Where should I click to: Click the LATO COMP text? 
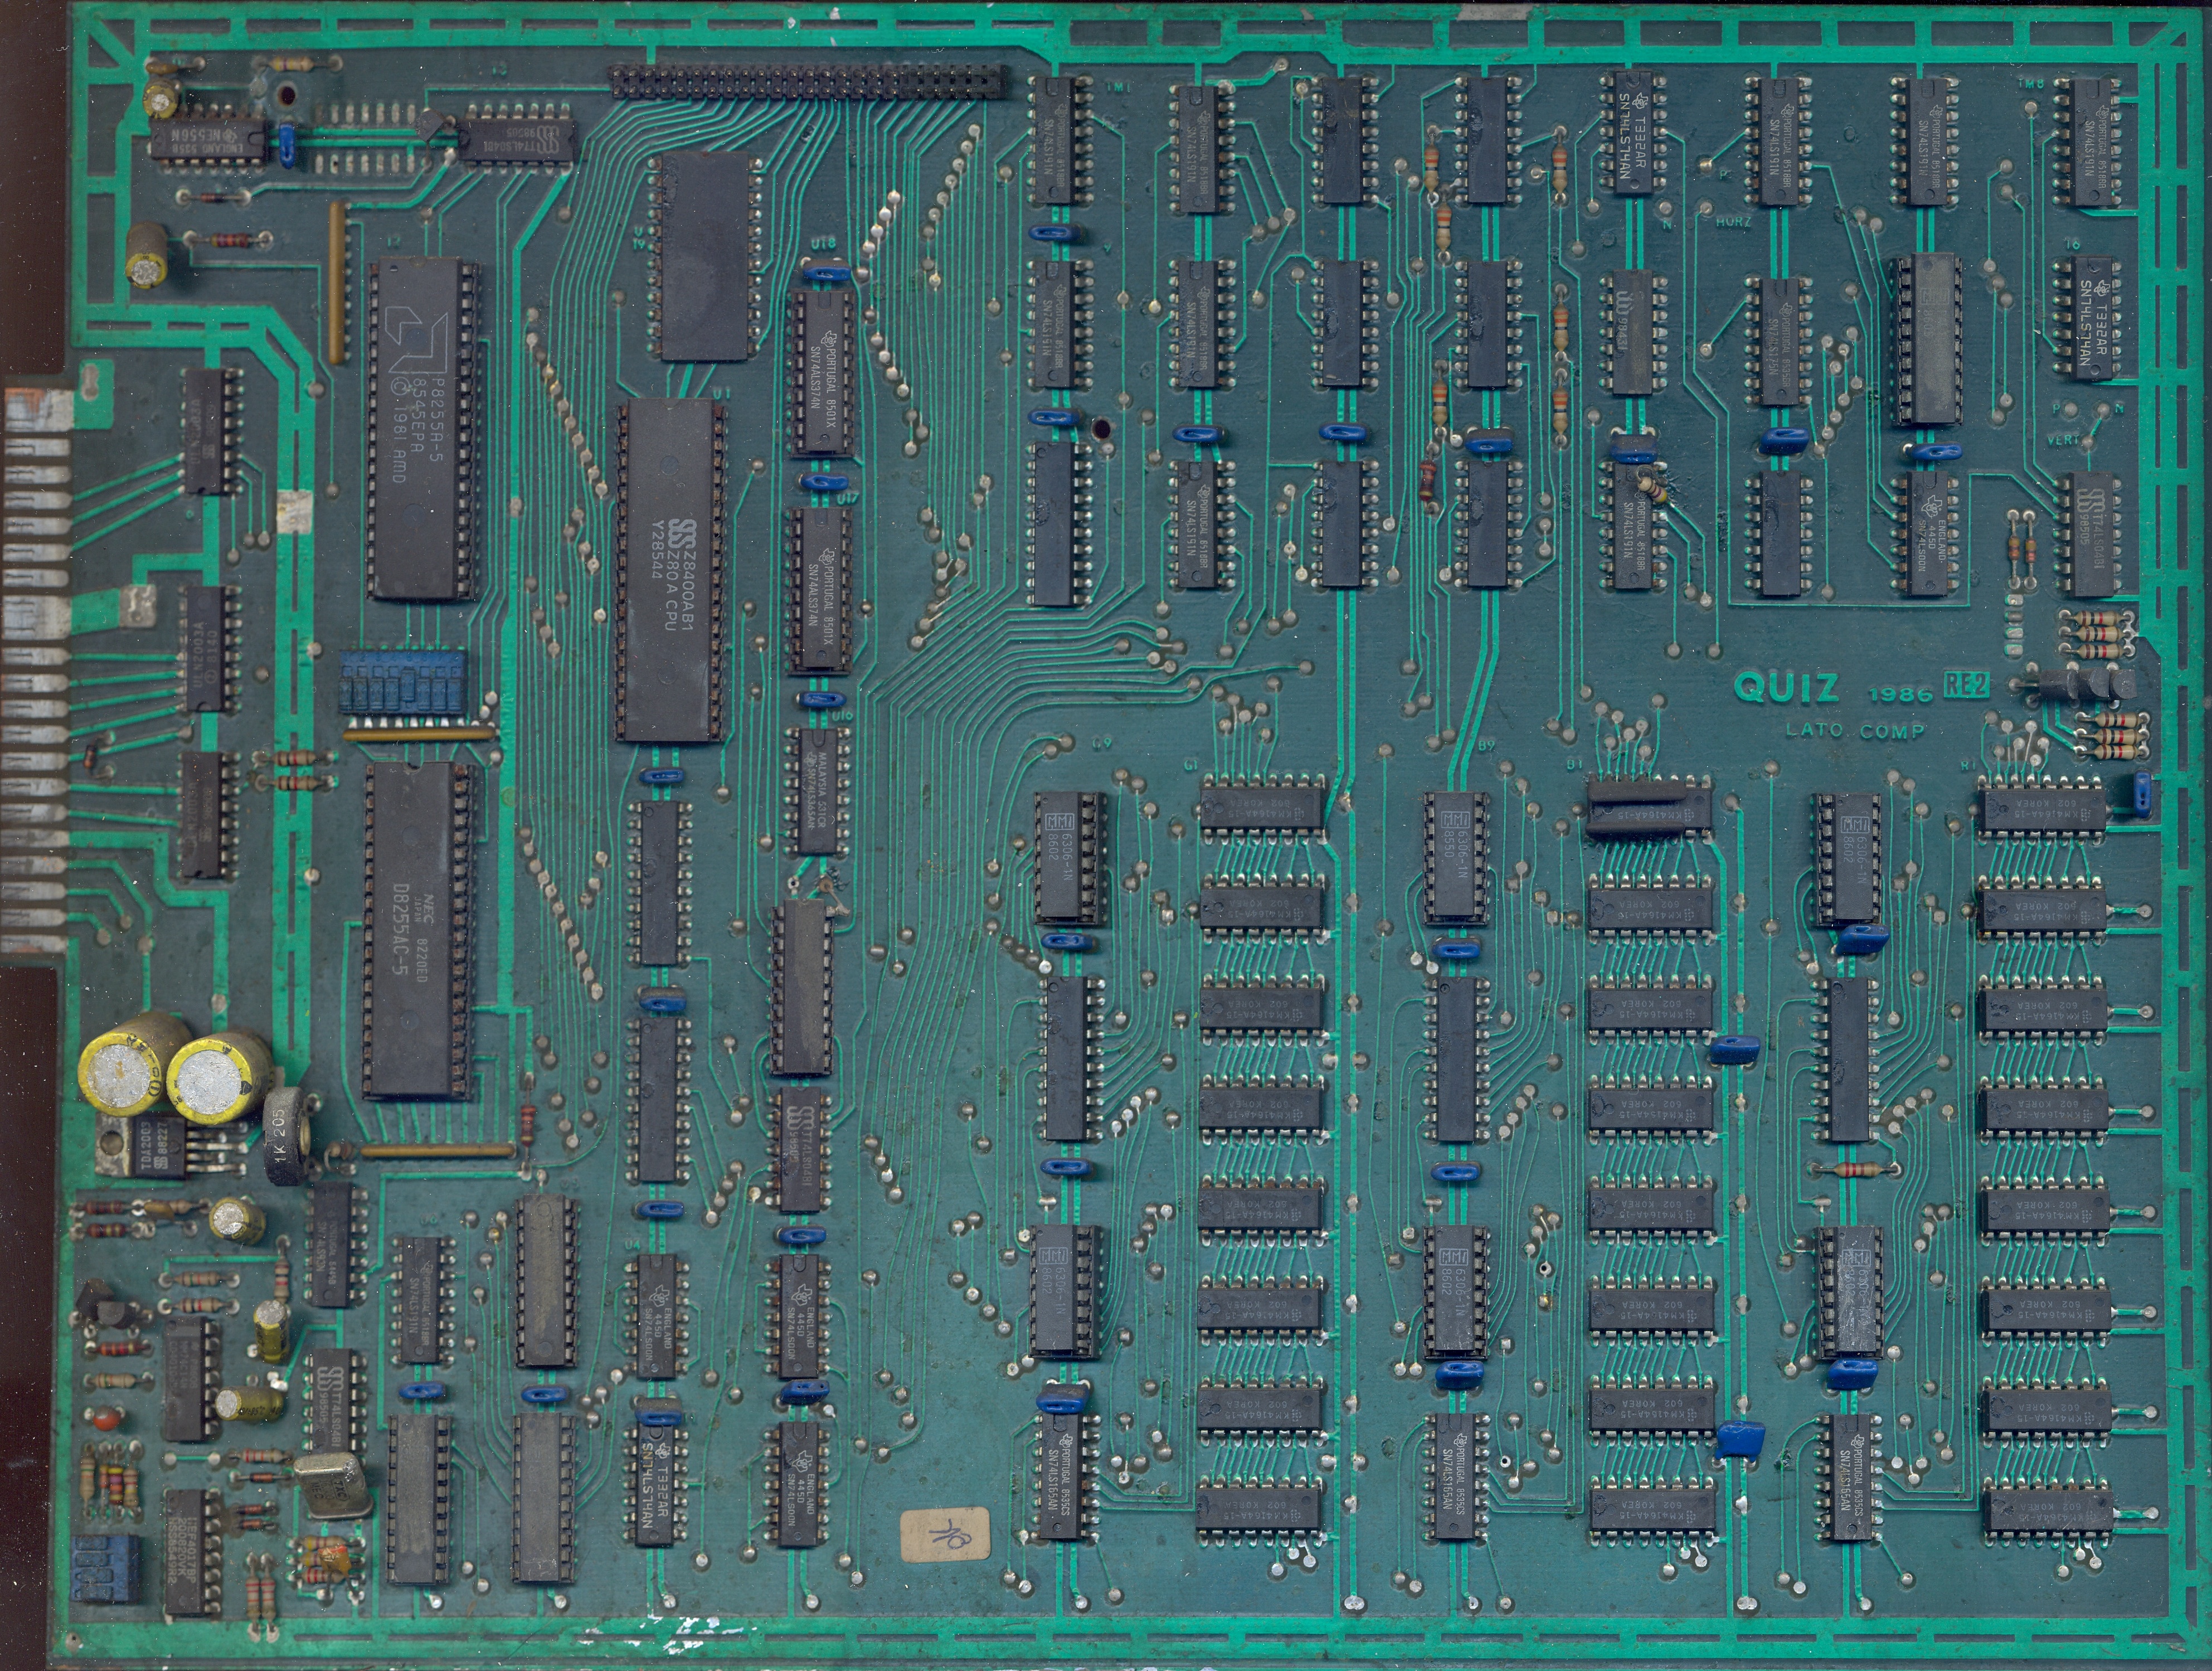1855,731
